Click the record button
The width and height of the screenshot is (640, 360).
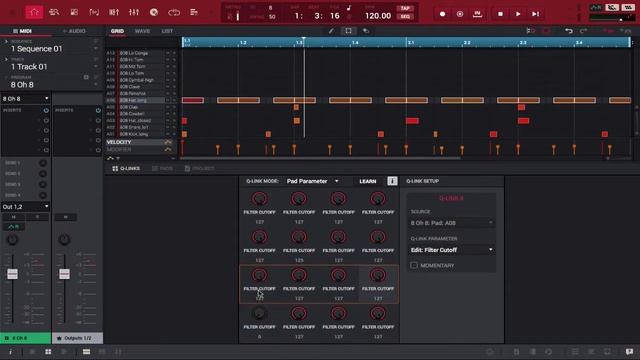(x=442, y=14)
